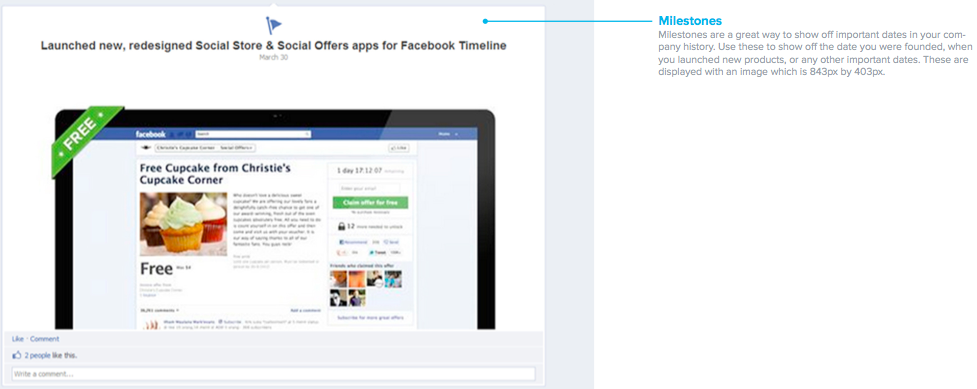This screenshot has width=977, height=389.
Task: Click the 'Friends who claimed this offer' label
Action: tap(362, 266)
